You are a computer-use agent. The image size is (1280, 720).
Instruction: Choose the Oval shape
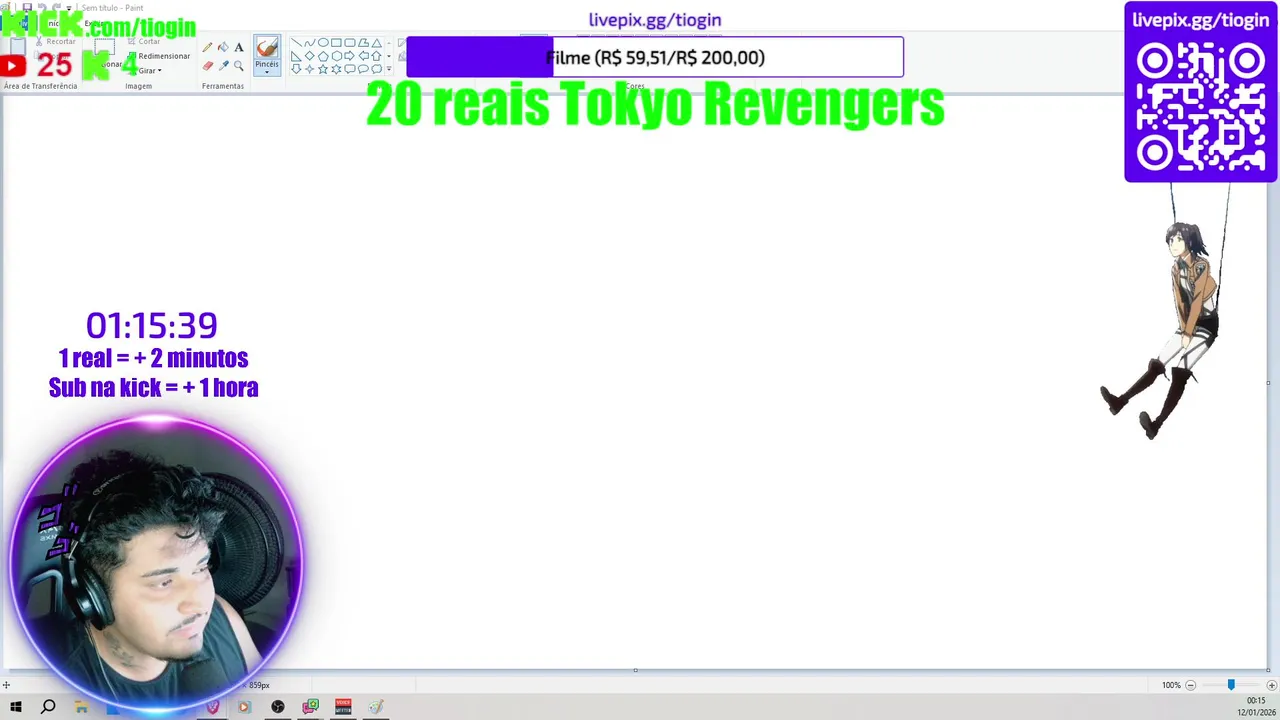(323, 42)
